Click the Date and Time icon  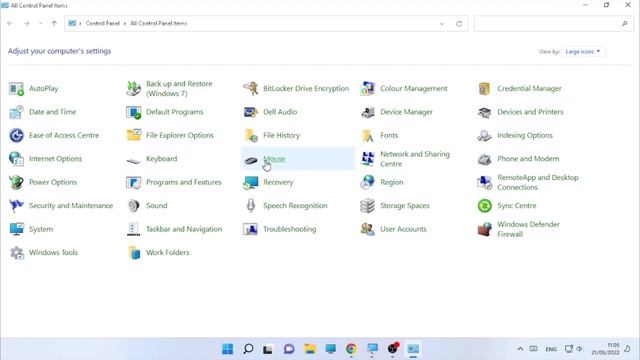(x=16, y=112)
